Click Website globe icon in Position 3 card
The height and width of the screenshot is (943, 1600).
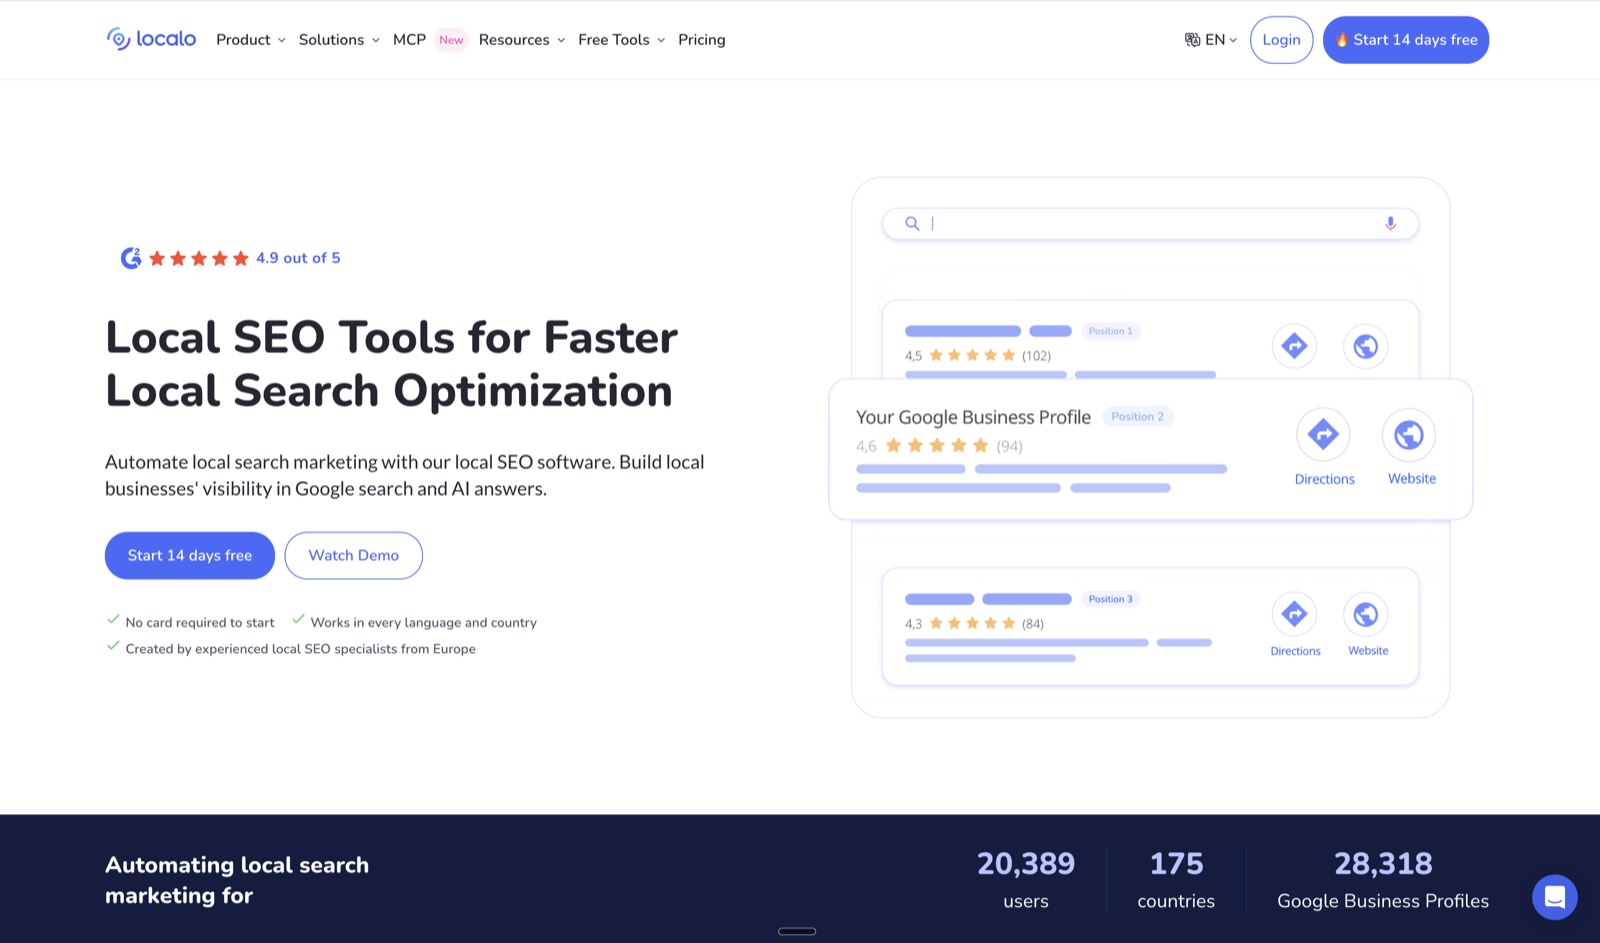(1366, 614)
